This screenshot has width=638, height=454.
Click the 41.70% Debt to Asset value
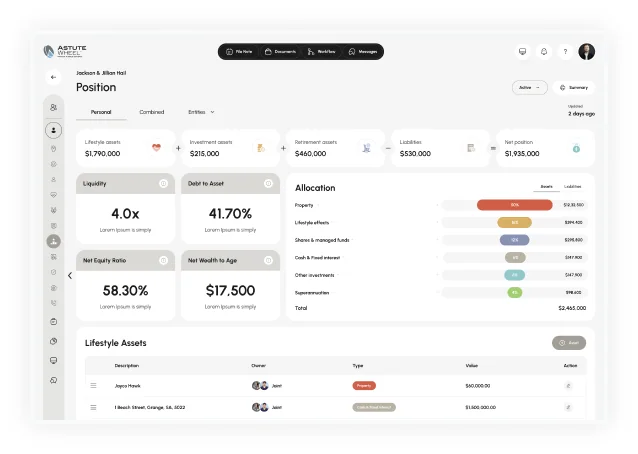pyautogui.click(x=230, y=213)
